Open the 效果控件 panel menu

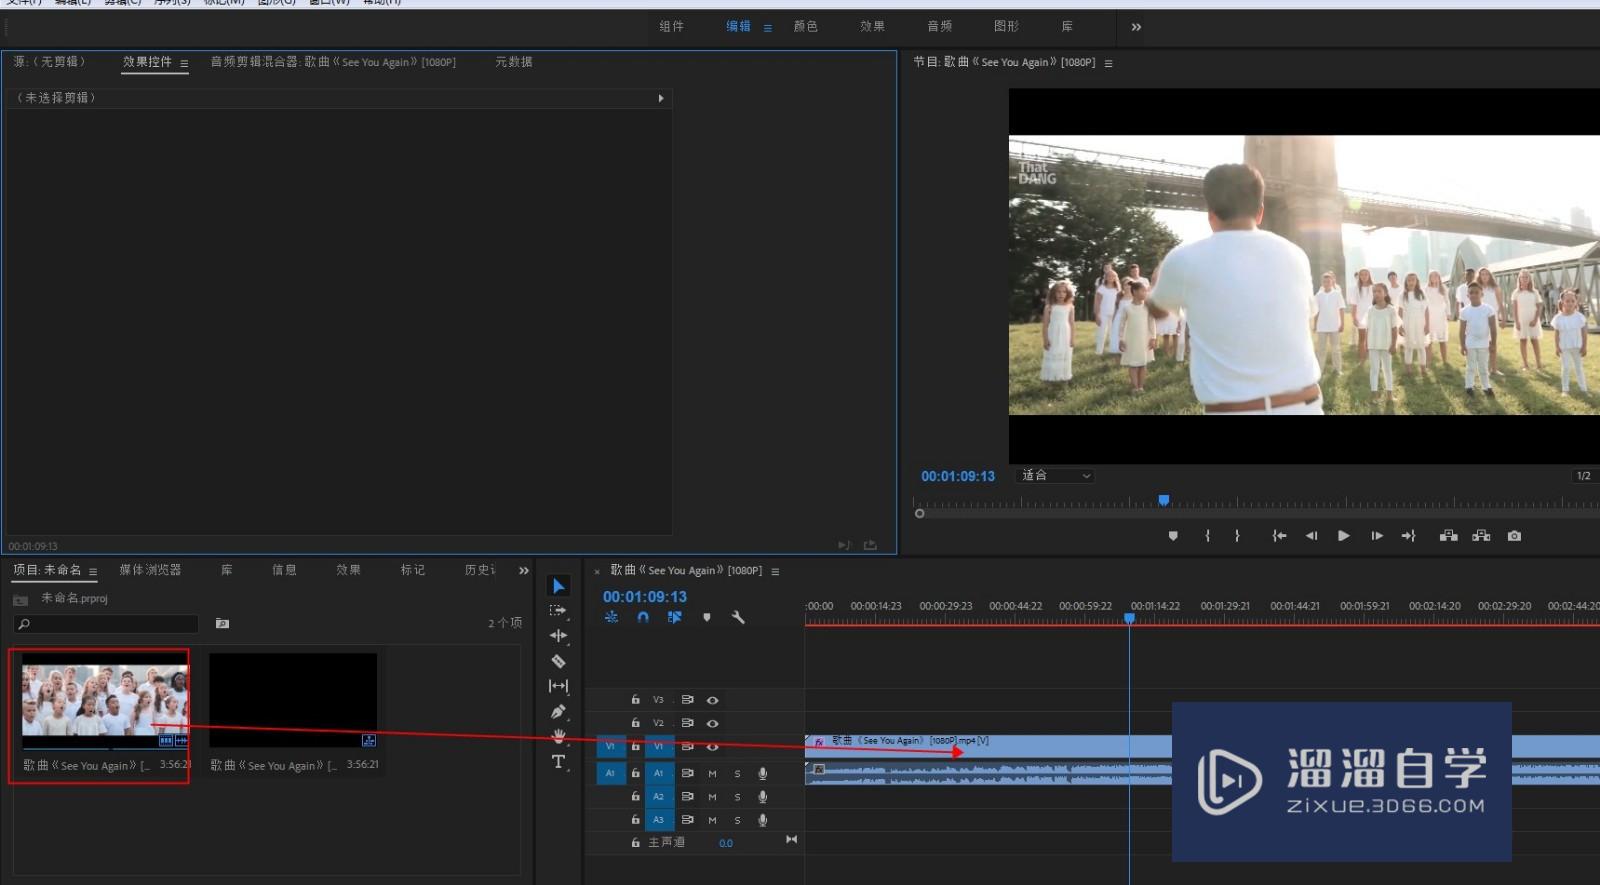[184, 63]
